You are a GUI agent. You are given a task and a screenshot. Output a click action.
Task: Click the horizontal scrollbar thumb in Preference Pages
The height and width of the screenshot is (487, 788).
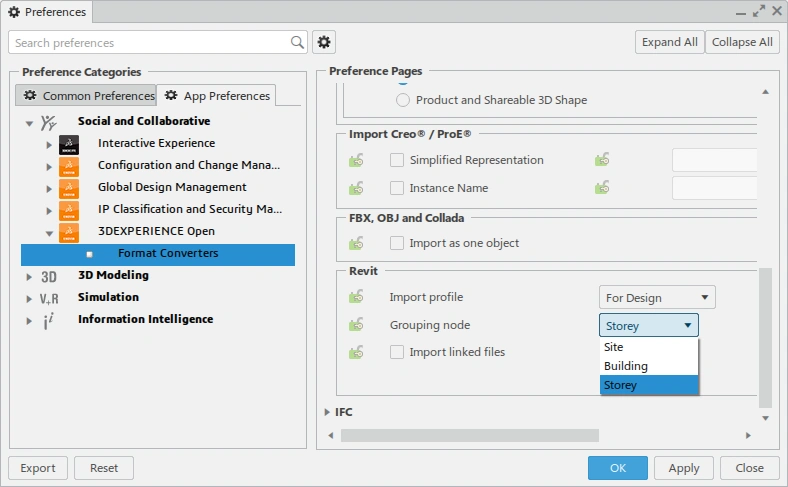[470, 435]
